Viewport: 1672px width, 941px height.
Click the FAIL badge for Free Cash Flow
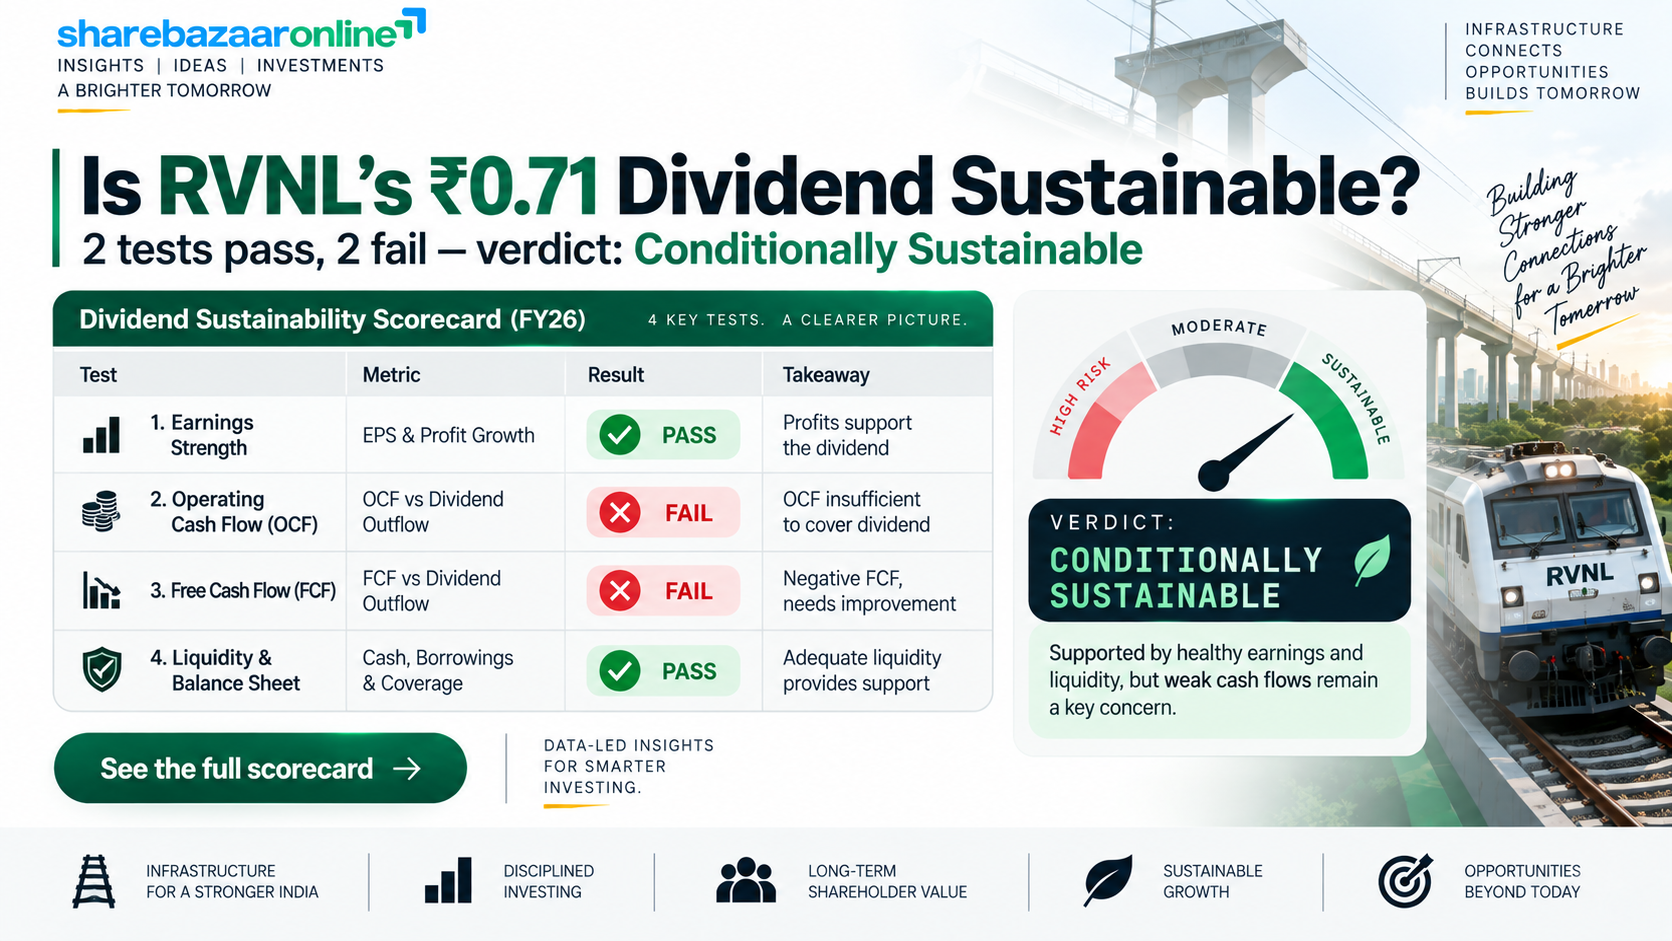663,591
